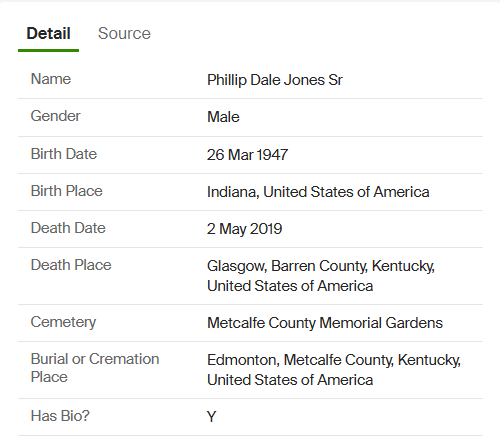Viewport: 500px width, 439px height.
Task: Click the Gender label
Action: pyautogui.click(x=55, y=116)
